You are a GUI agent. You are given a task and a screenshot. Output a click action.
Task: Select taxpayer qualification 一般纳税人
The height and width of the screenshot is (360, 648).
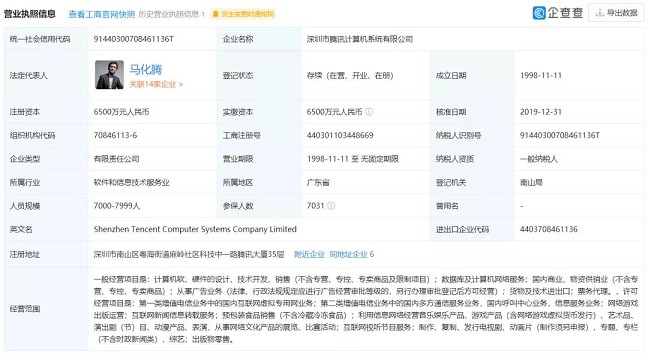pyautogui.click(x=539, y=159)
